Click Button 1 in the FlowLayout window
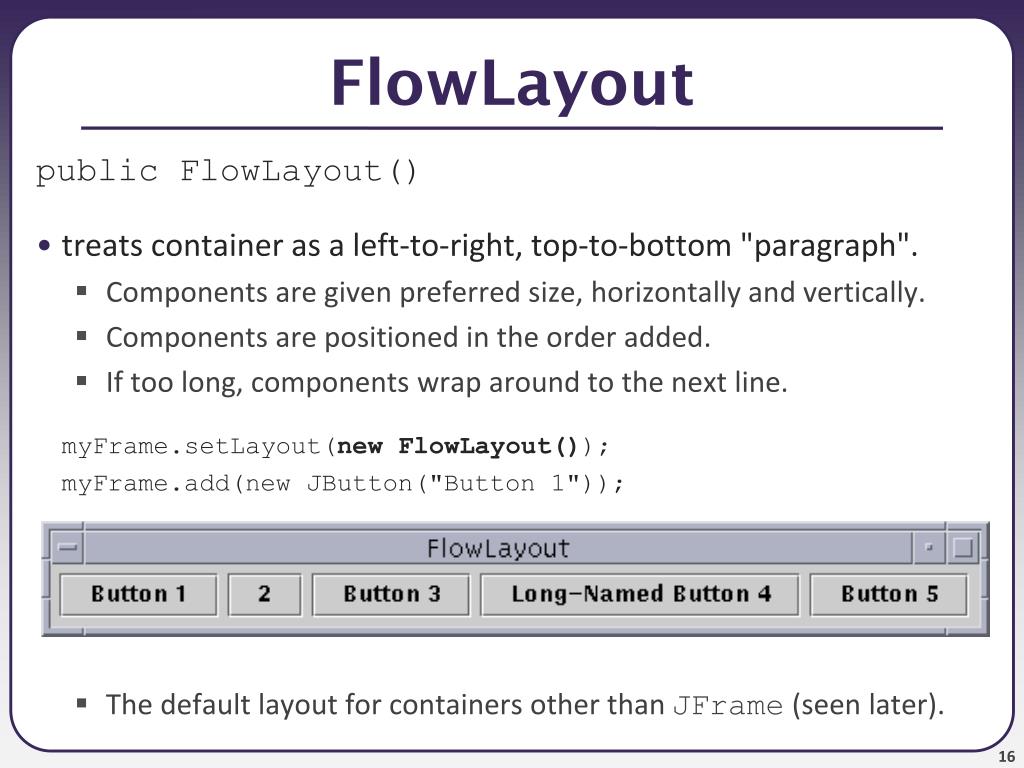The height and width of the screenshot is (768, 1024). pos(138,594)
